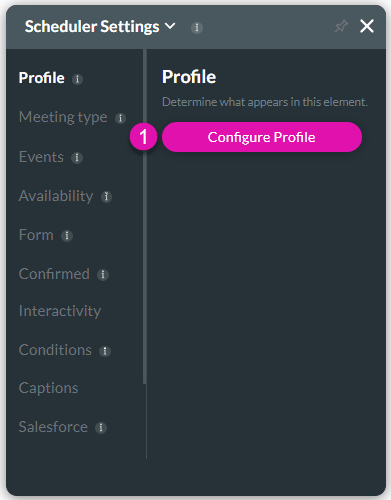
Task: Click the info icon next to Profile tab
Action: [x=77, y=79]
